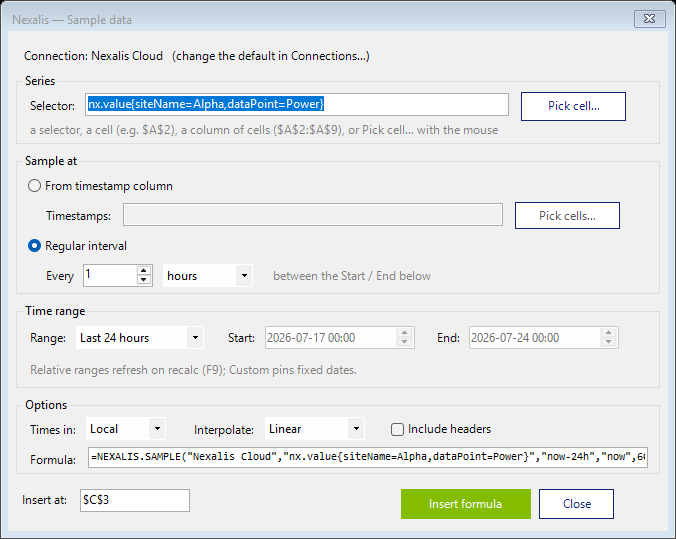Image resolution: width=676 pixels, height=539 pixels.
Task: Click 'between the Start / End below' text
Action: click(x=352, y=276)
